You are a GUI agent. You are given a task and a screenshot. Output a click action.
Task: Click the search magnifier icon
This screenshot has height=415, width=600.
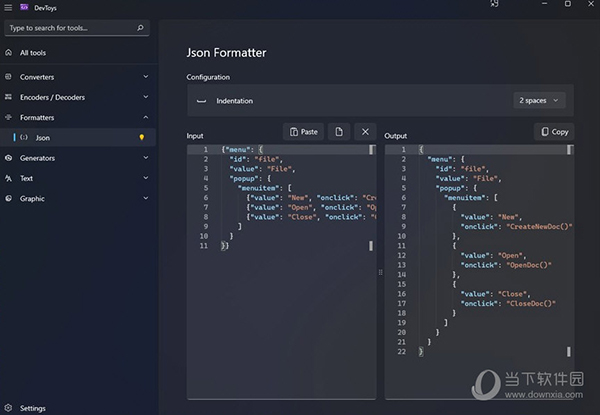140,28
